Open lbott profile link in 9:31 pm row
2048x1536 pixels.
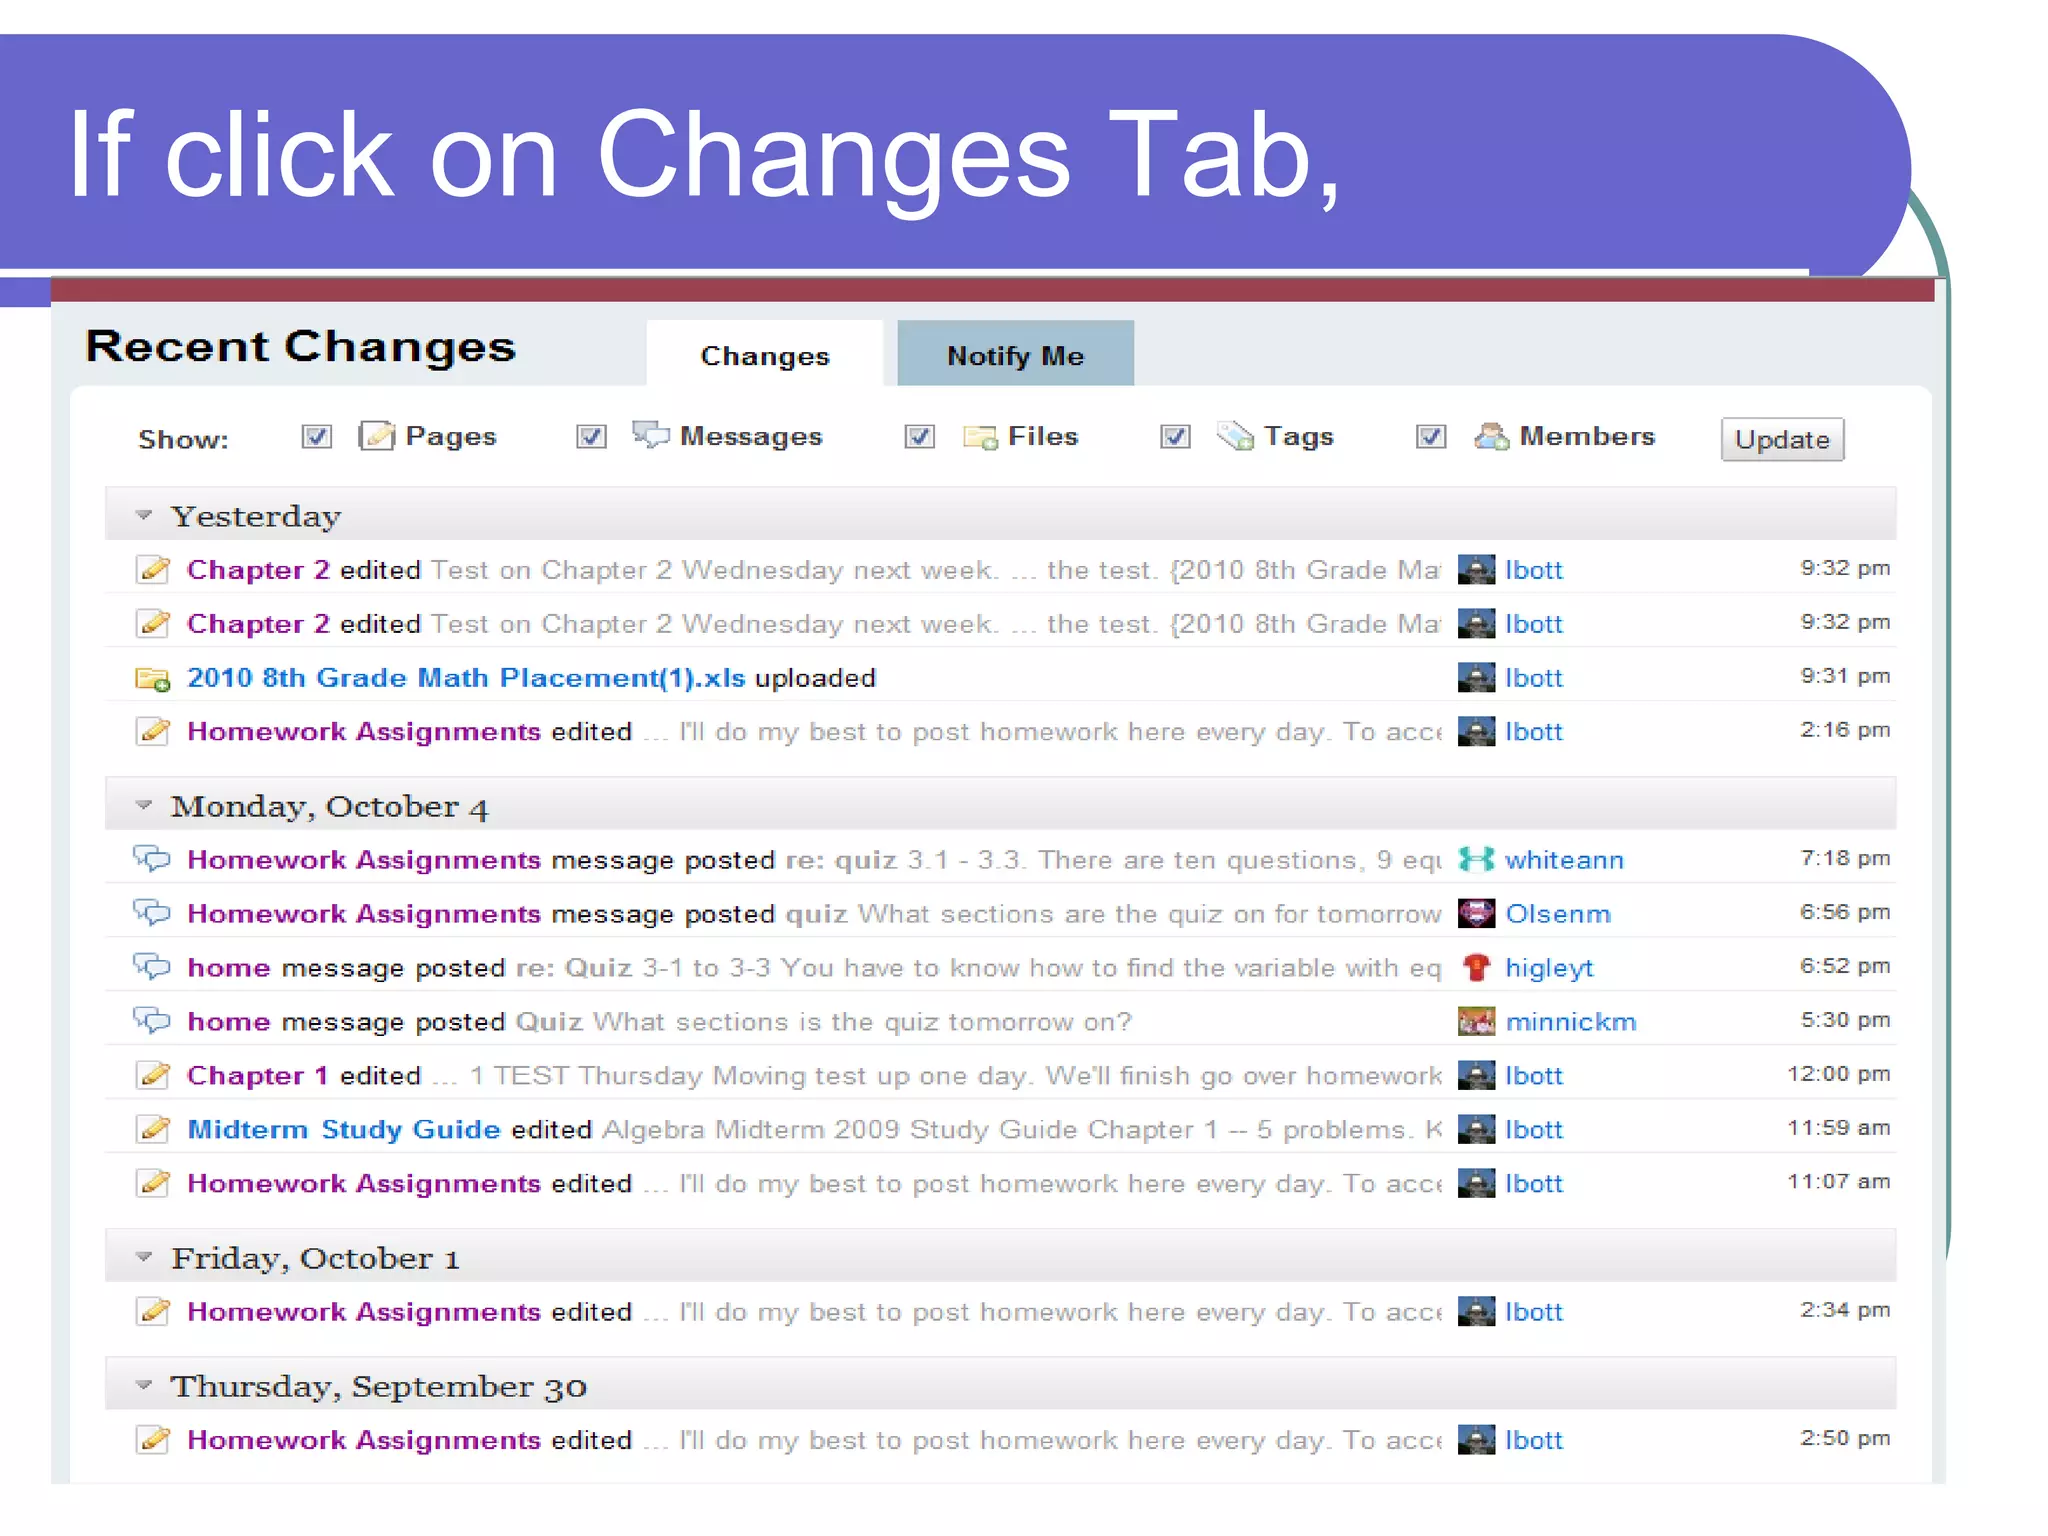click(x=1533, y=678)
